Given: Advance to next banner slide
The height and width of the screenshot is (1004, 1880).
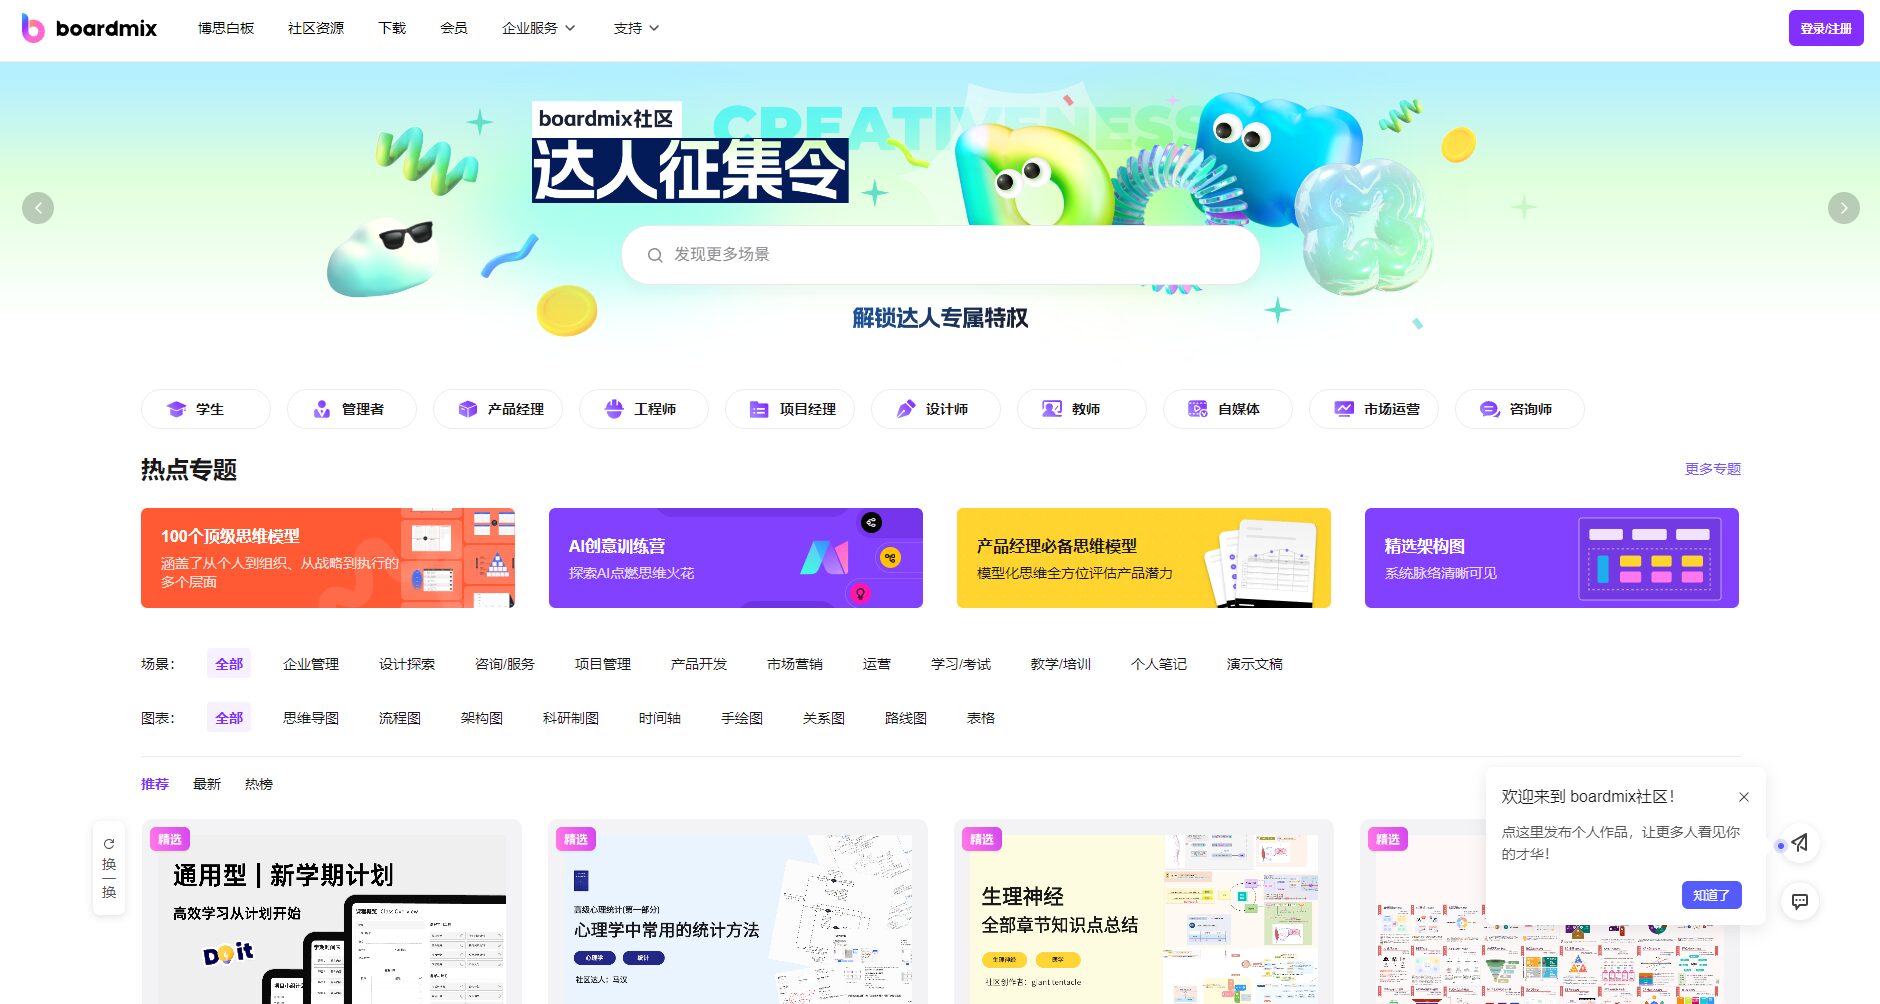Looking at the screenshot, I should 1843,208.
